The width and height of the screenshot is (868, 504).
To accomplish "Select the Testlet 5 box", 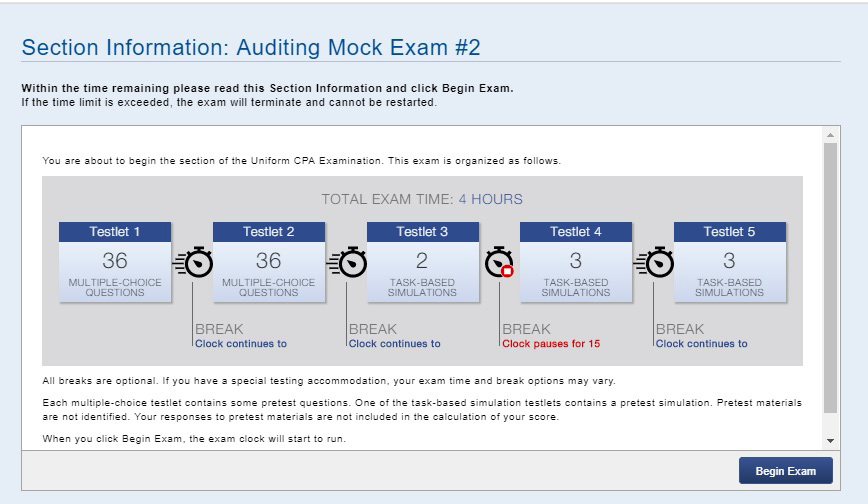I will click(729, 270).
